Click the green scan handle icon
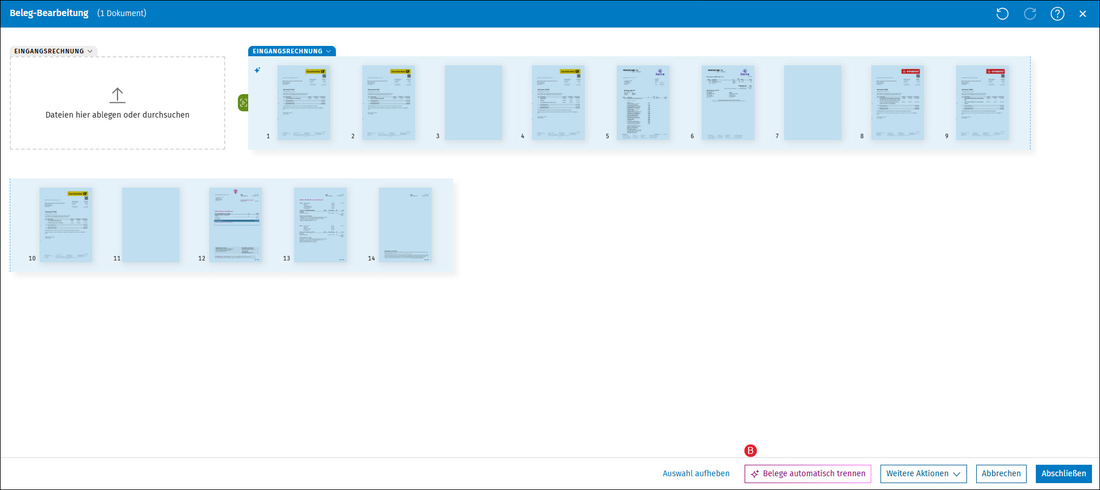 point(243,102)
